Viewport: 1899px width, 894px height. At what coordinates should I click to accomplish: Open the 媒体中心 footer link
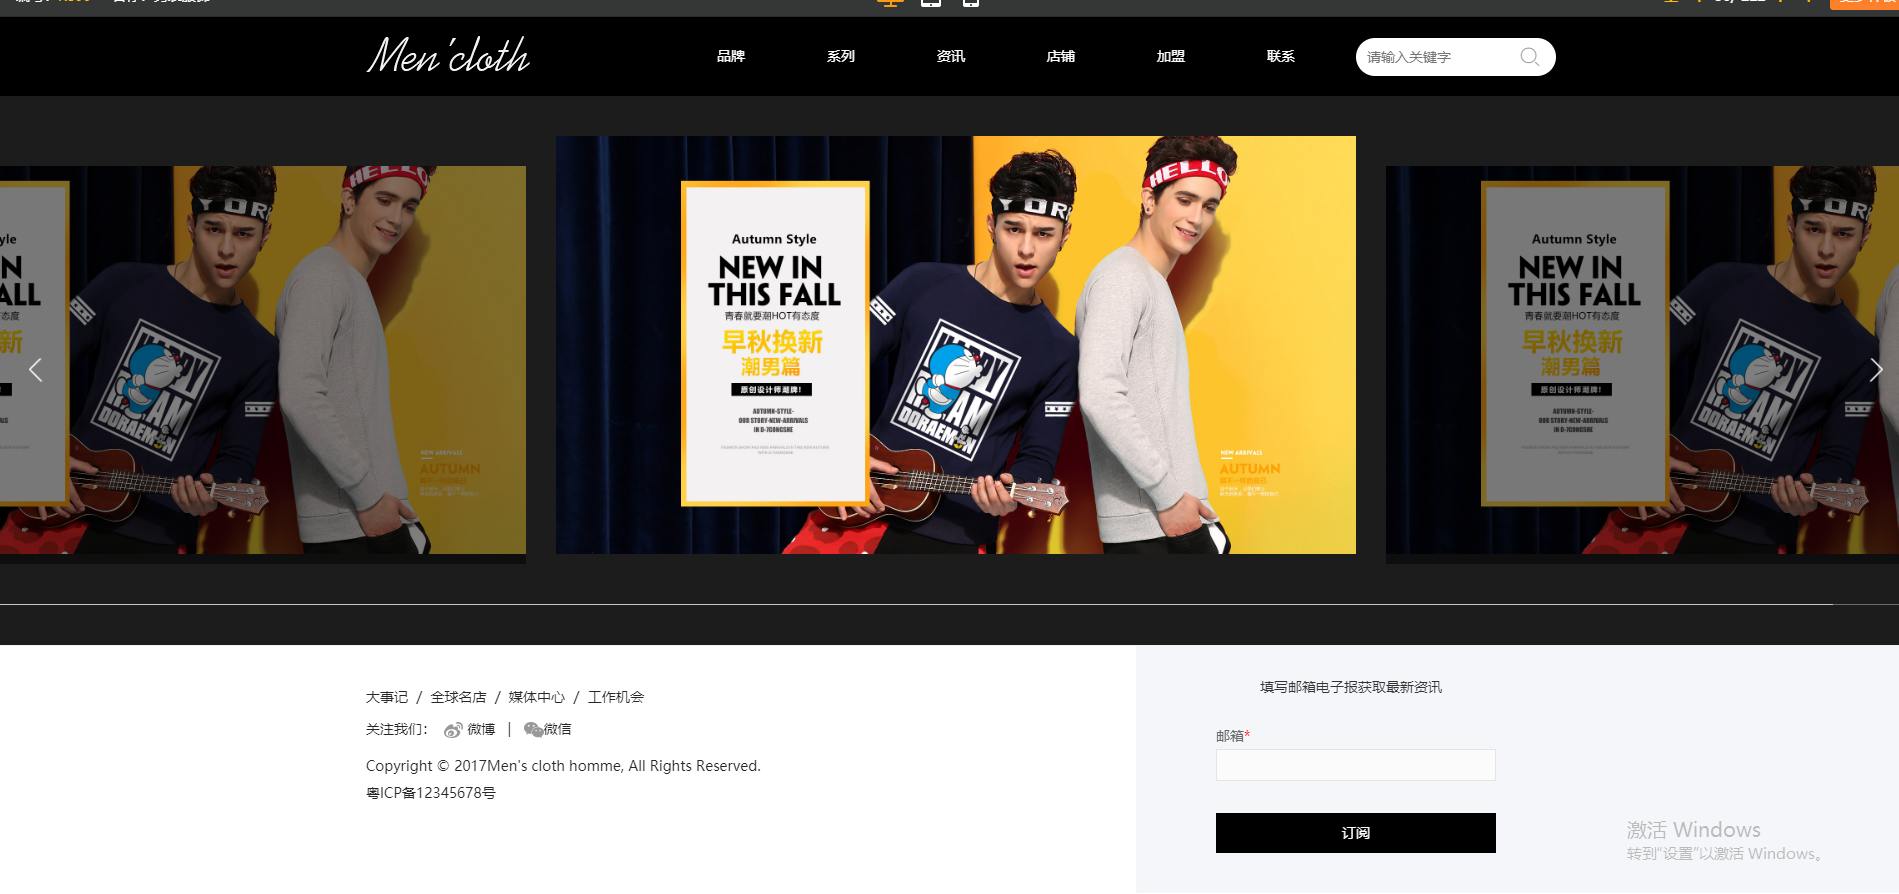(537, 697)
